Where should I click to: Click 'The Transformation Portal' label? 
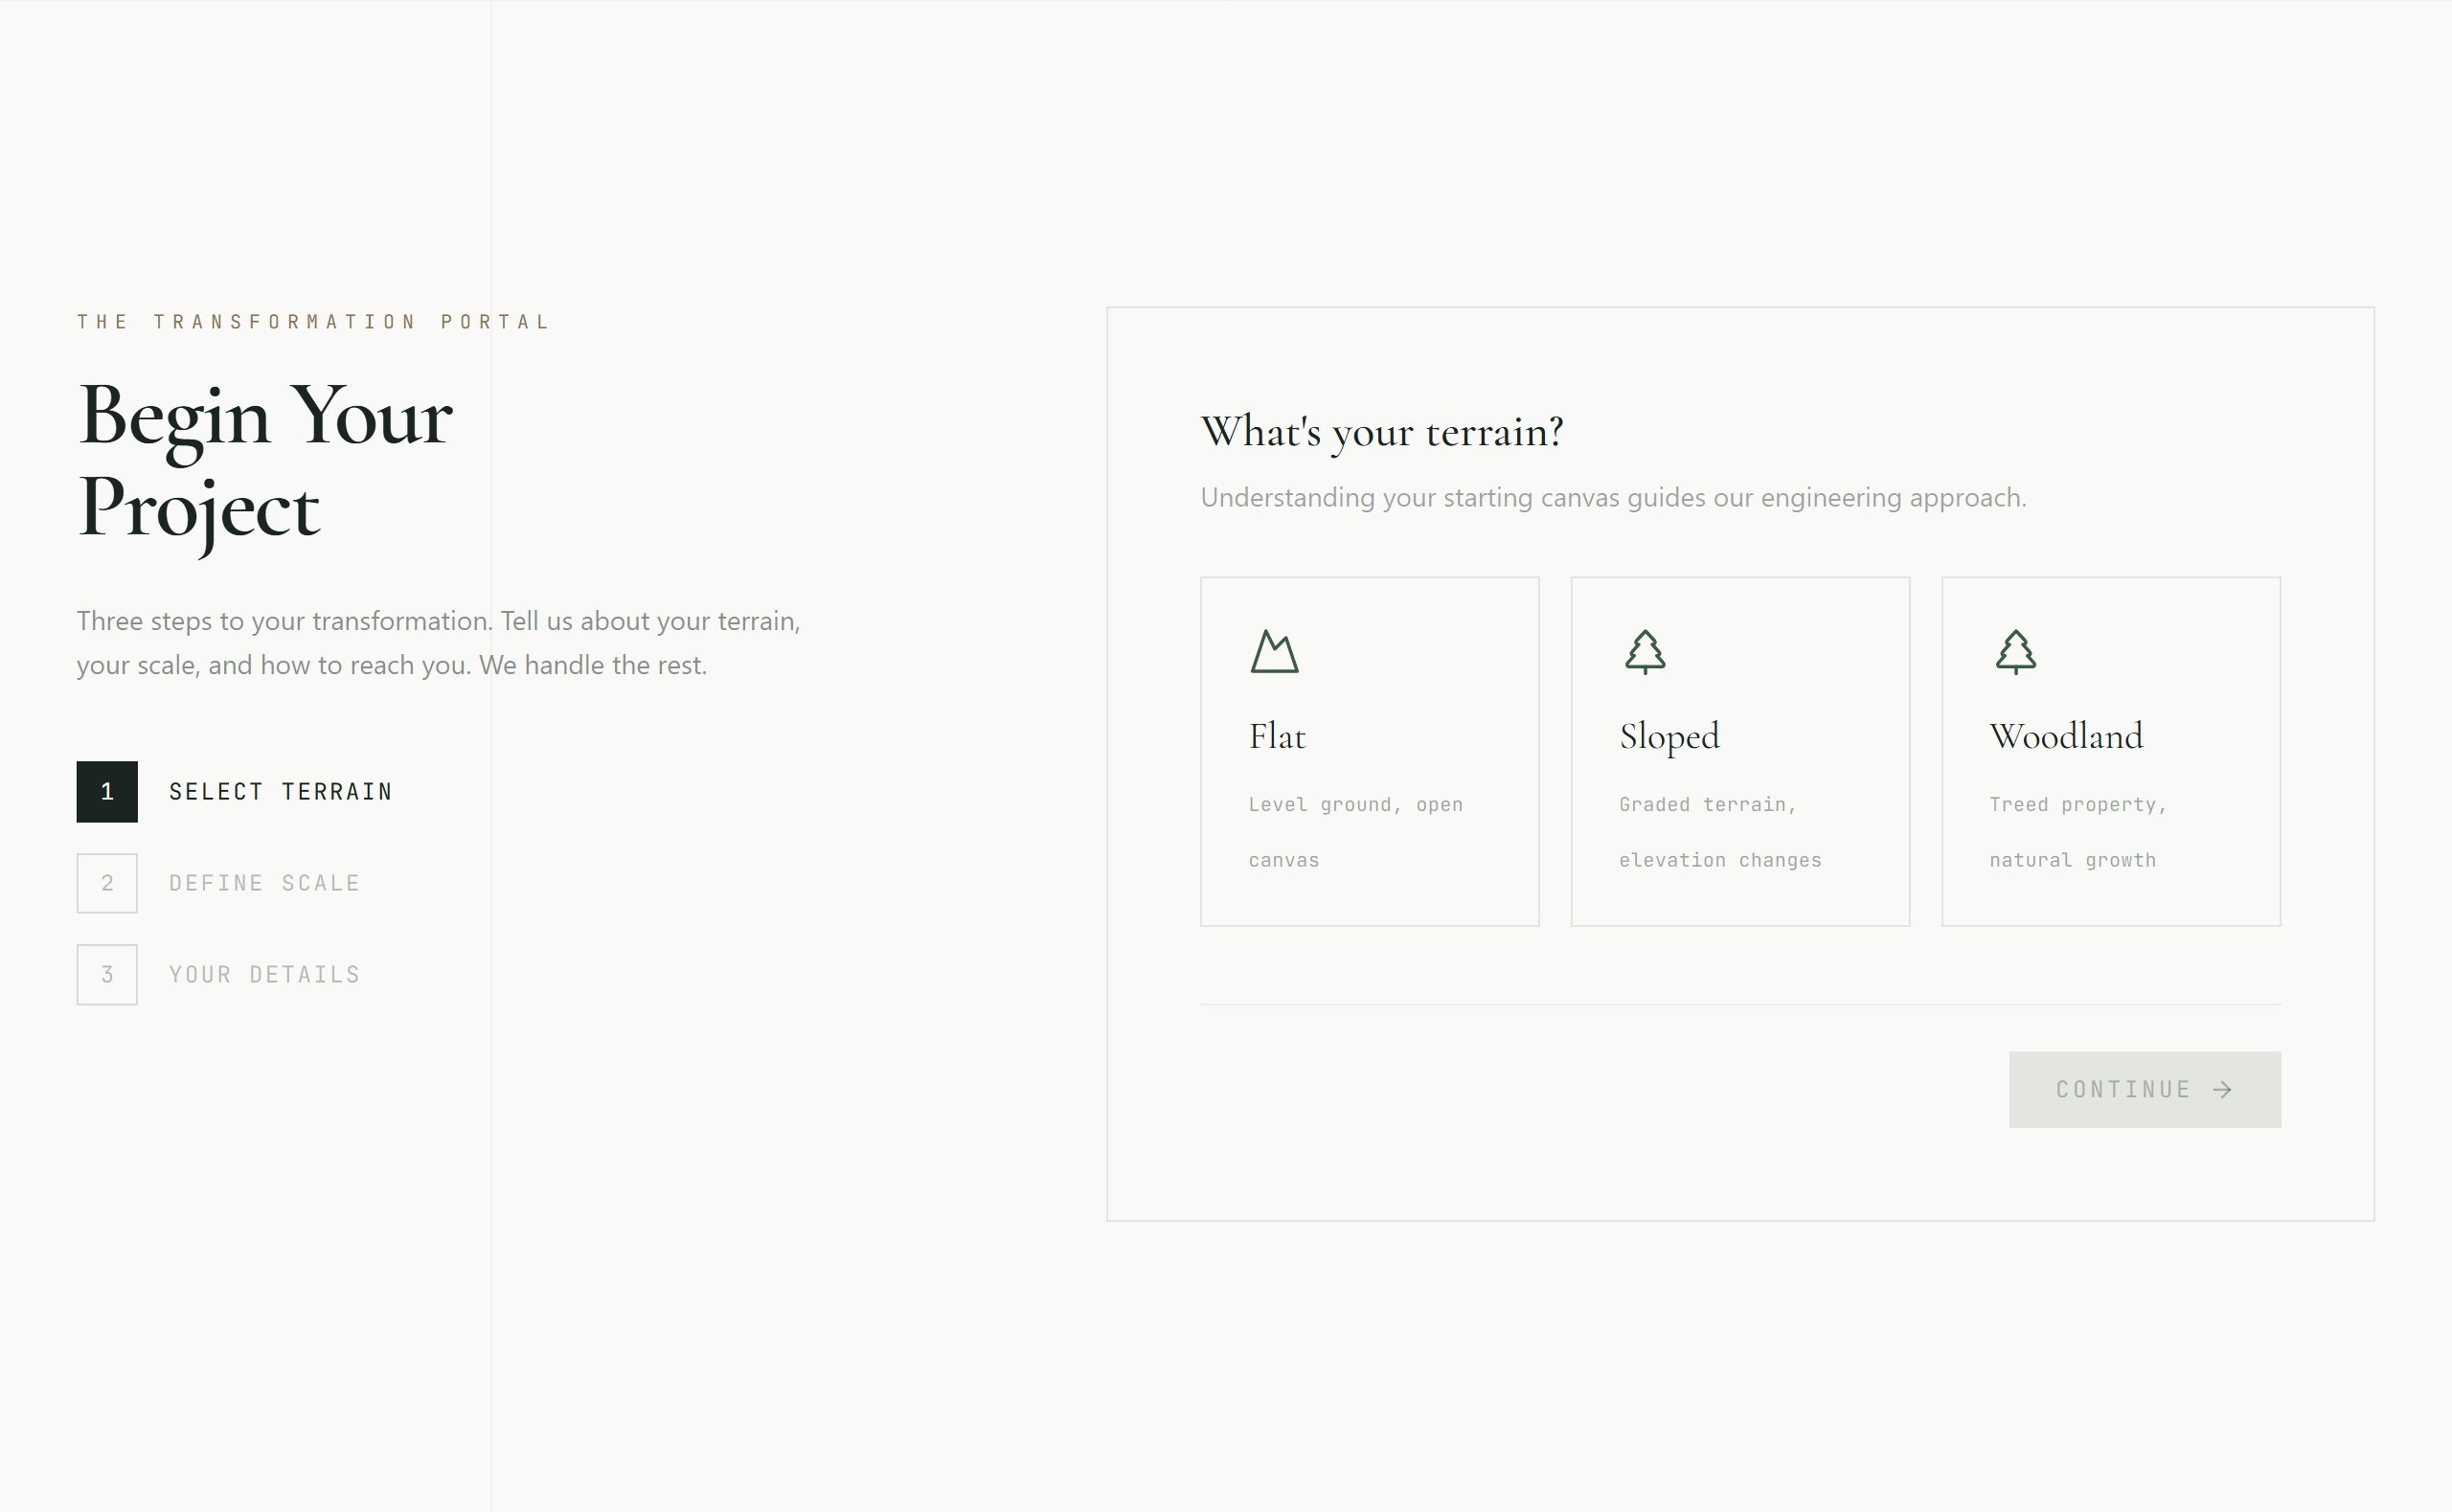(314, 322)
